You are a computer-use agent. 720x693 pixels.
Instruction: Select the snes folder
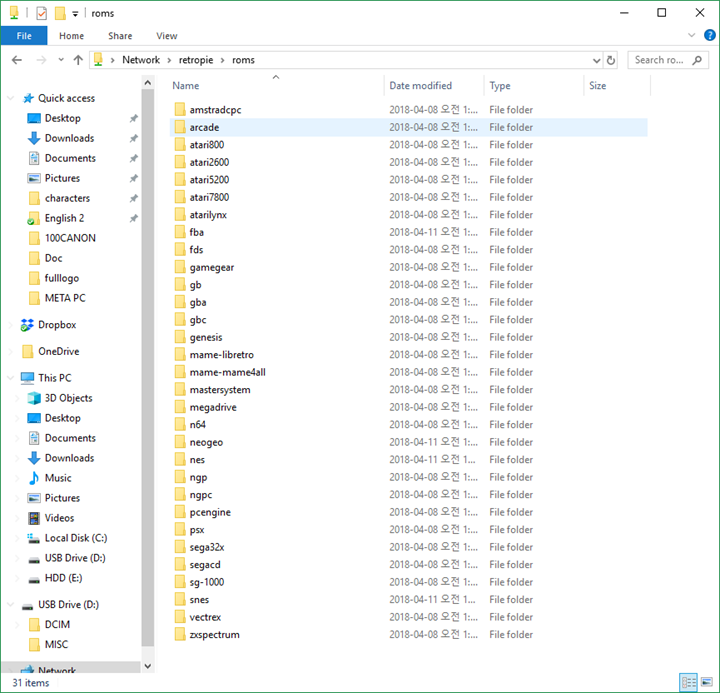(199, 600)
